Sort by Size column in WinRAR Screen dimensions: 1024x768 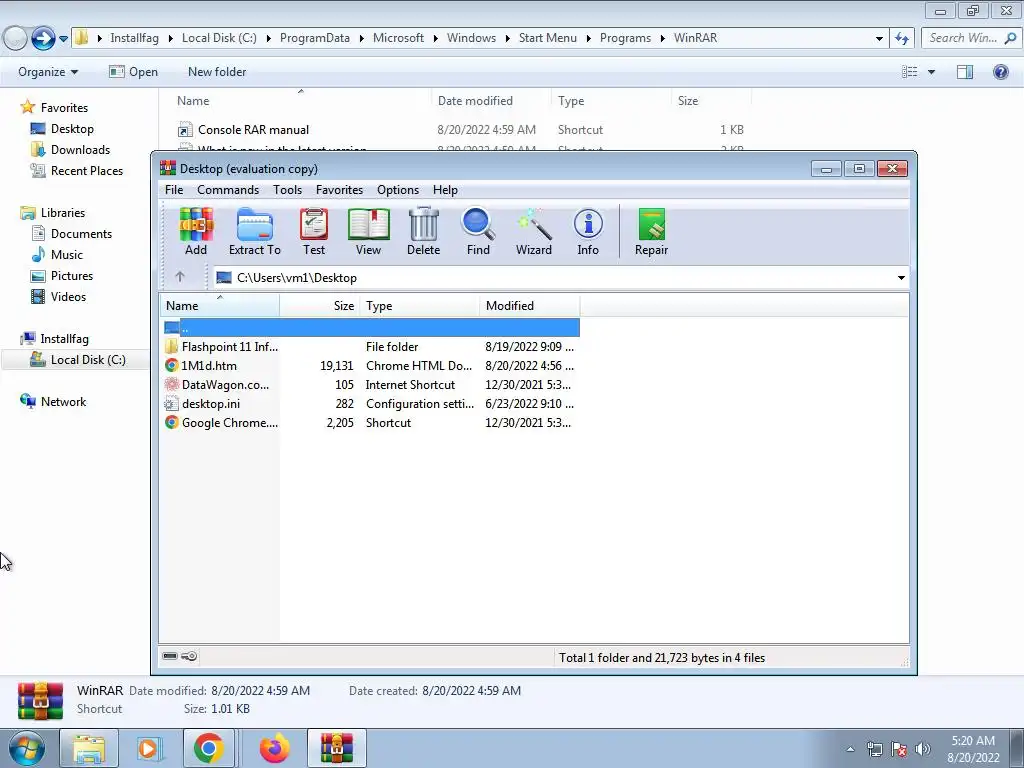[x=320, y=306]
